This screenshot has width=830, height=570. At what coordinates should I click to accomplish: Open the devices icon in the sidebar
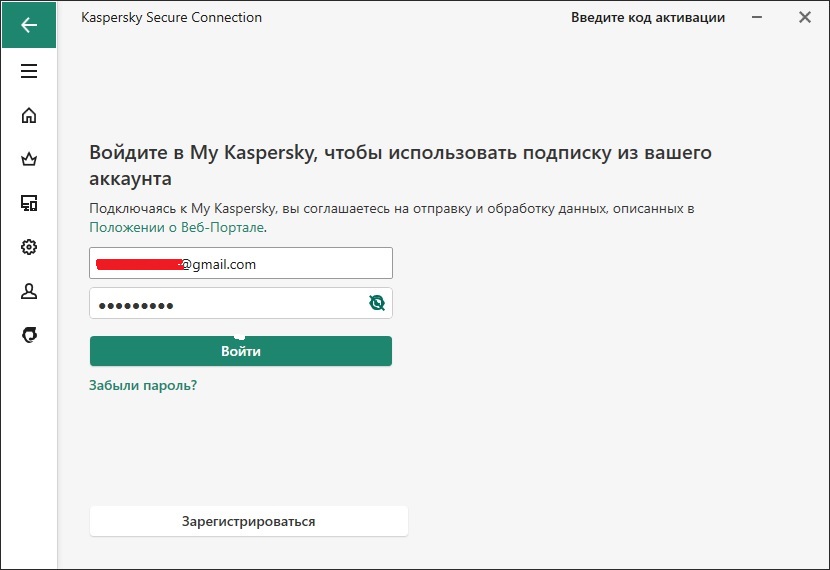(29, 203)
